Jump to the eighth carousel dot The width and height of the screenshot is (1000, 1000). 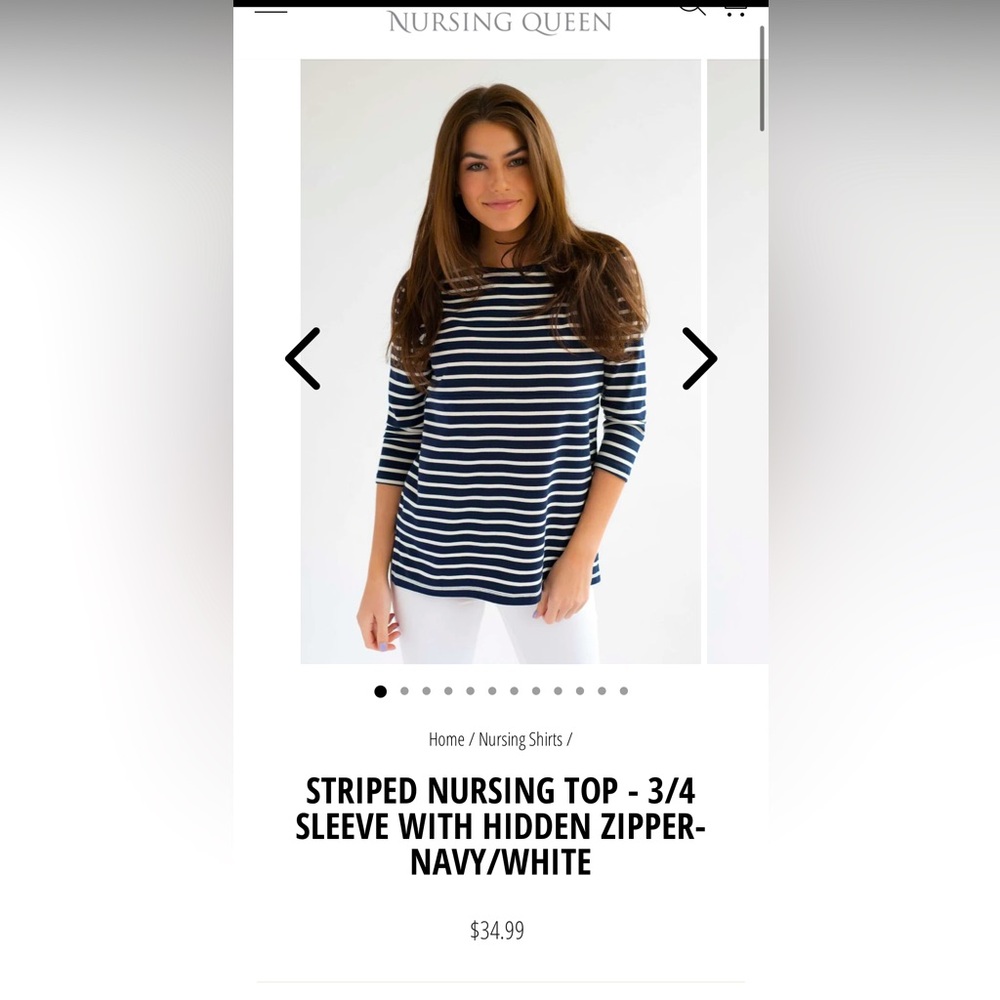coord(536,691)
